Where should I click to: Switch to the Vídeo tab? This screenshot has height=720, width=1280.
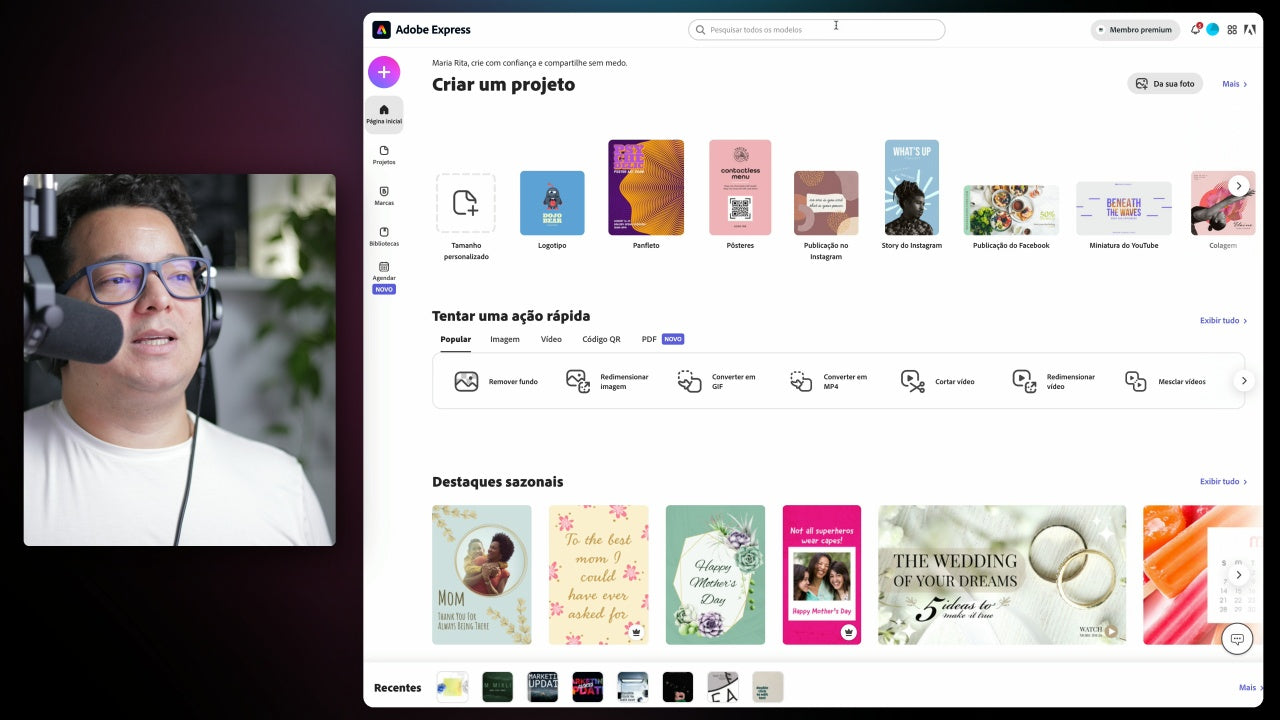click(x=551, y=339)
